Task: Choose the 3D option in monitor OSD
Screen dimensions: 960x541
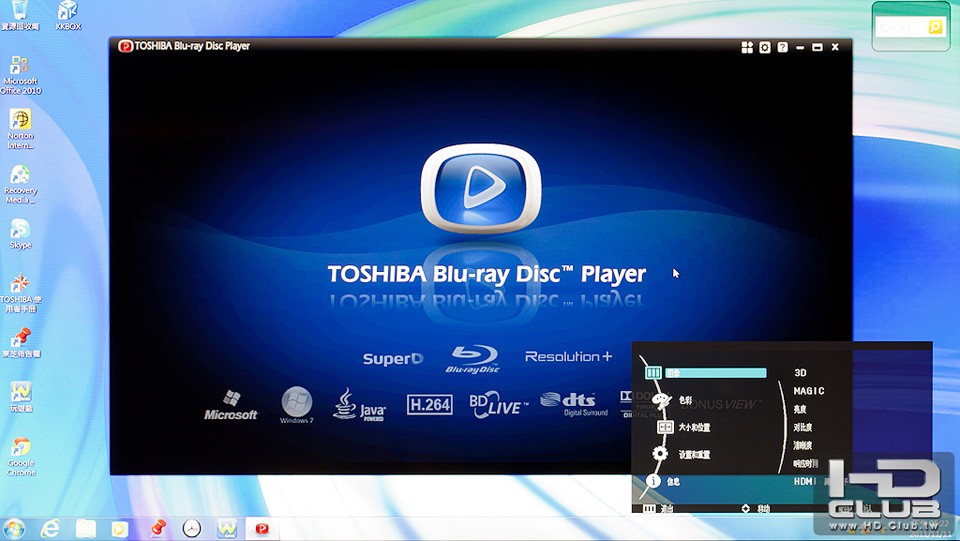Action: pos(800,373)
